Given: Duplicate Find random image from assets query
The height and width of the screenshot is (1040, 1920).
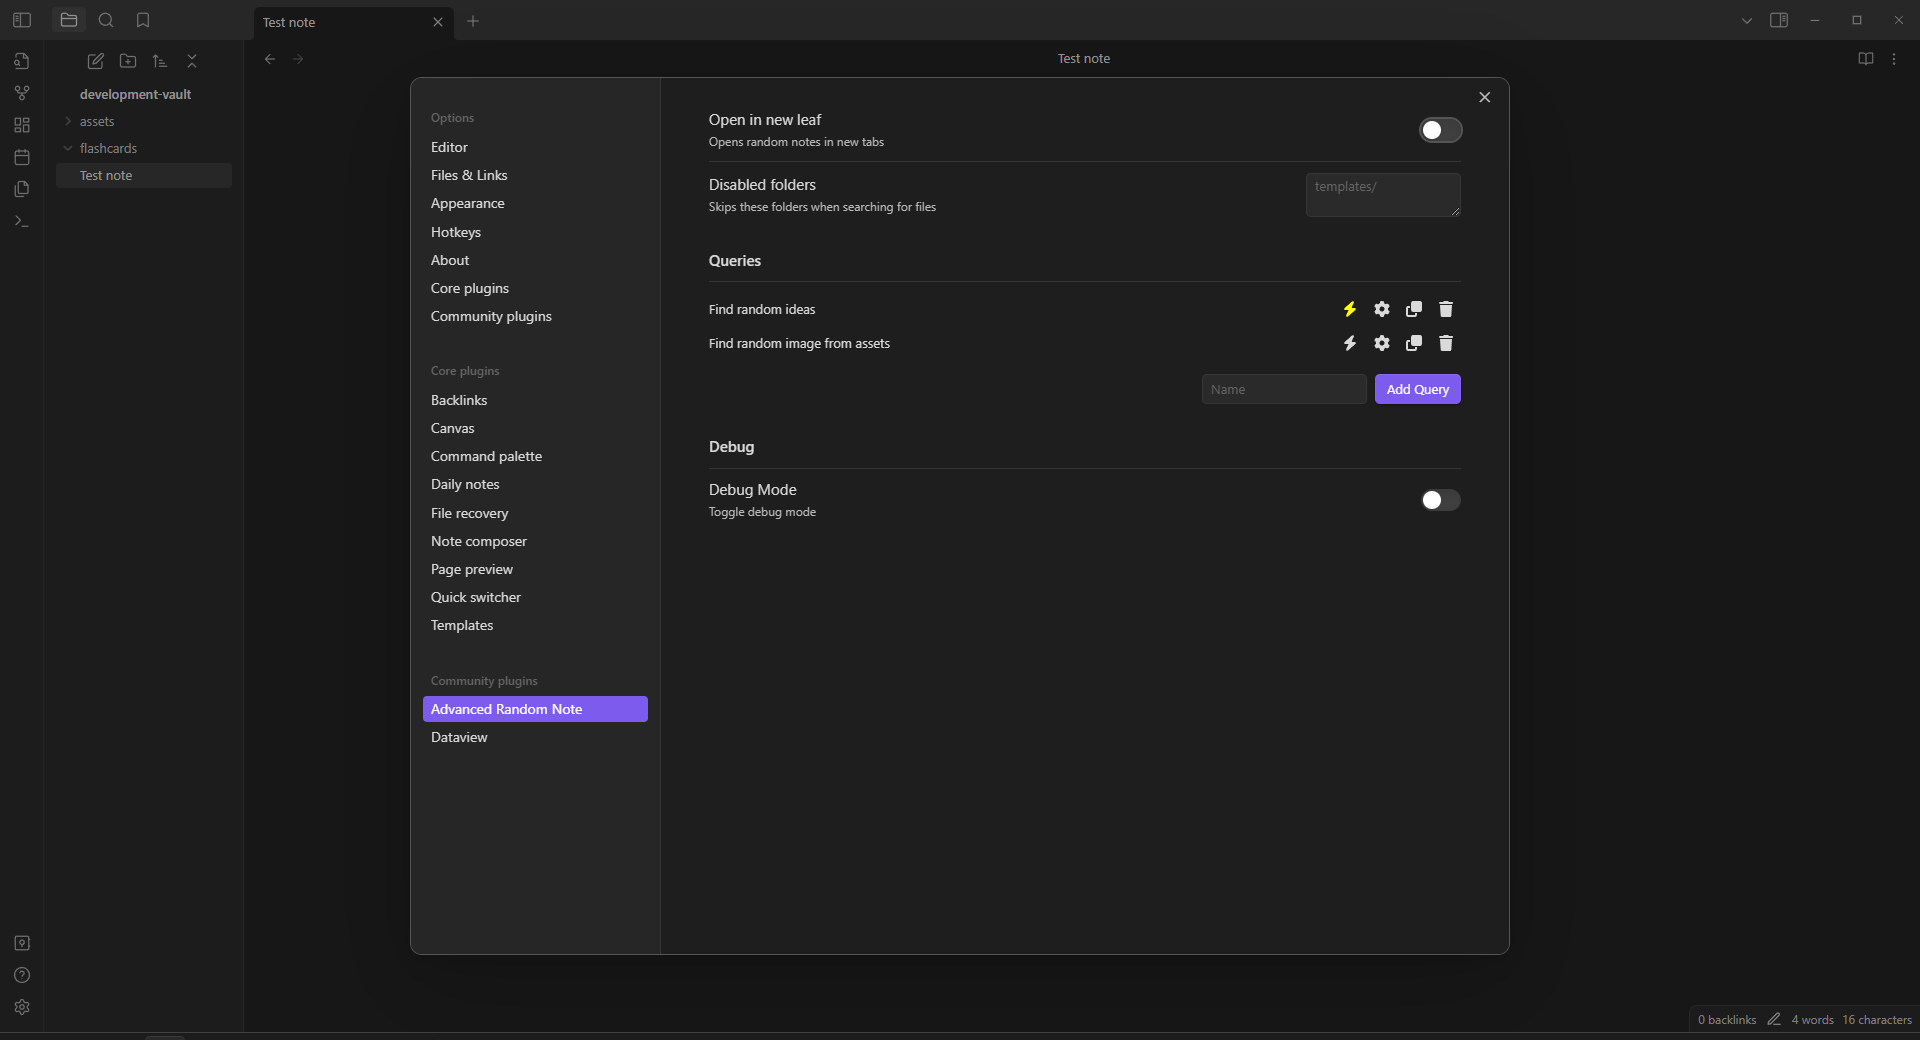Looking at the screenshot, I should [x=1414, y=343].
